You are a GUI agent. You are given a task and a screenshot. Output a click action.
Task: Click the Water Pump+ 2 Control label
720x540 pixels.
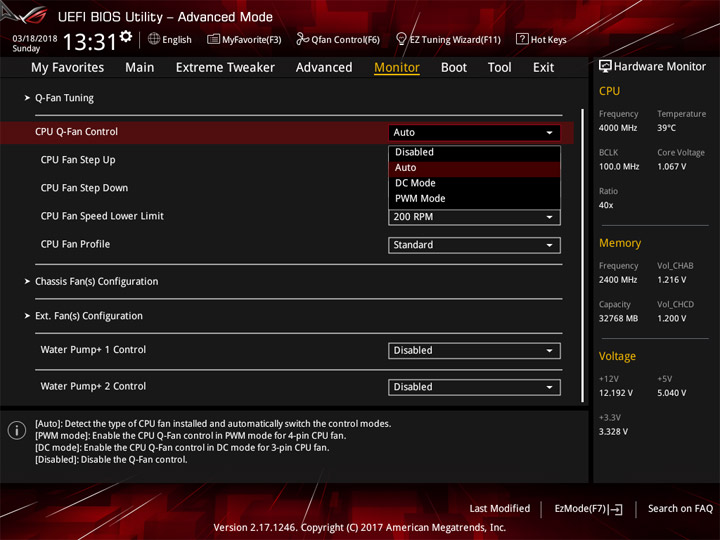(93, 387)
